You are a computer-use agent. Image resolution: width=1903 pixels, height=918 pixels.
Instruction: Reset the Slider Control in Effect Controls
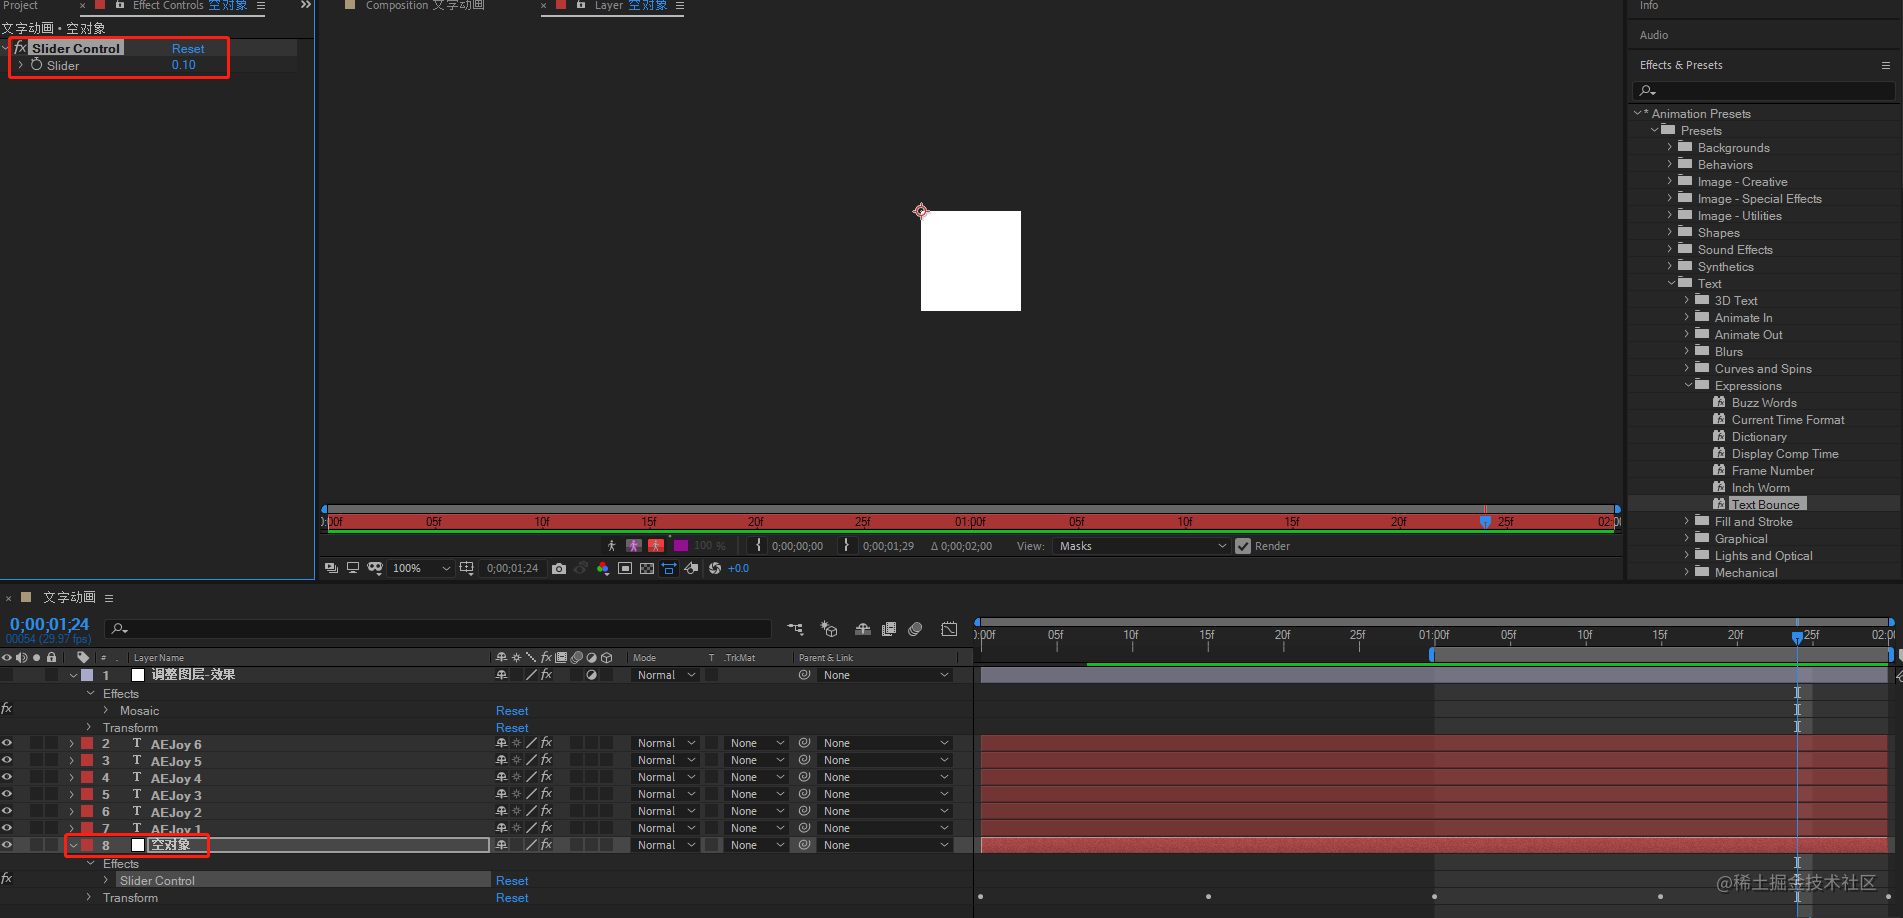pyautogui.click(x=188, y=48)
